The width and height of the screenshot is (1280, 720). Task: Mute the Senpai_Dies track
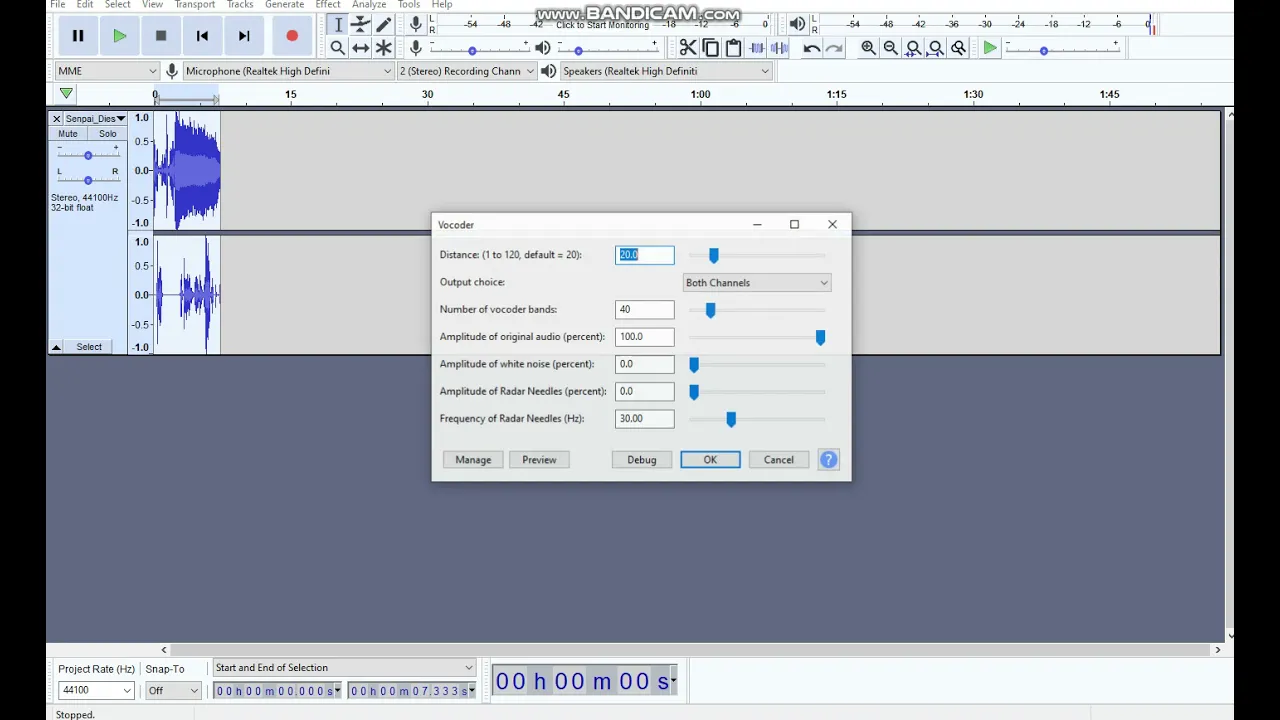click(x=68, y=134)
